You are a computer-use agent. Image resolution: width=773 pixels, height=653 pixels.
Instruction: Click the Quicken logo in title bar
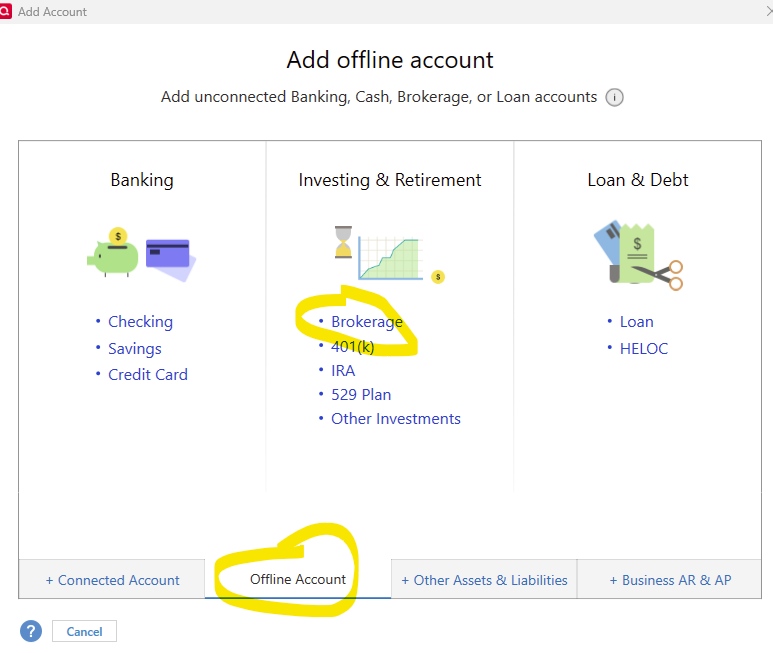(x=5, y=11)
